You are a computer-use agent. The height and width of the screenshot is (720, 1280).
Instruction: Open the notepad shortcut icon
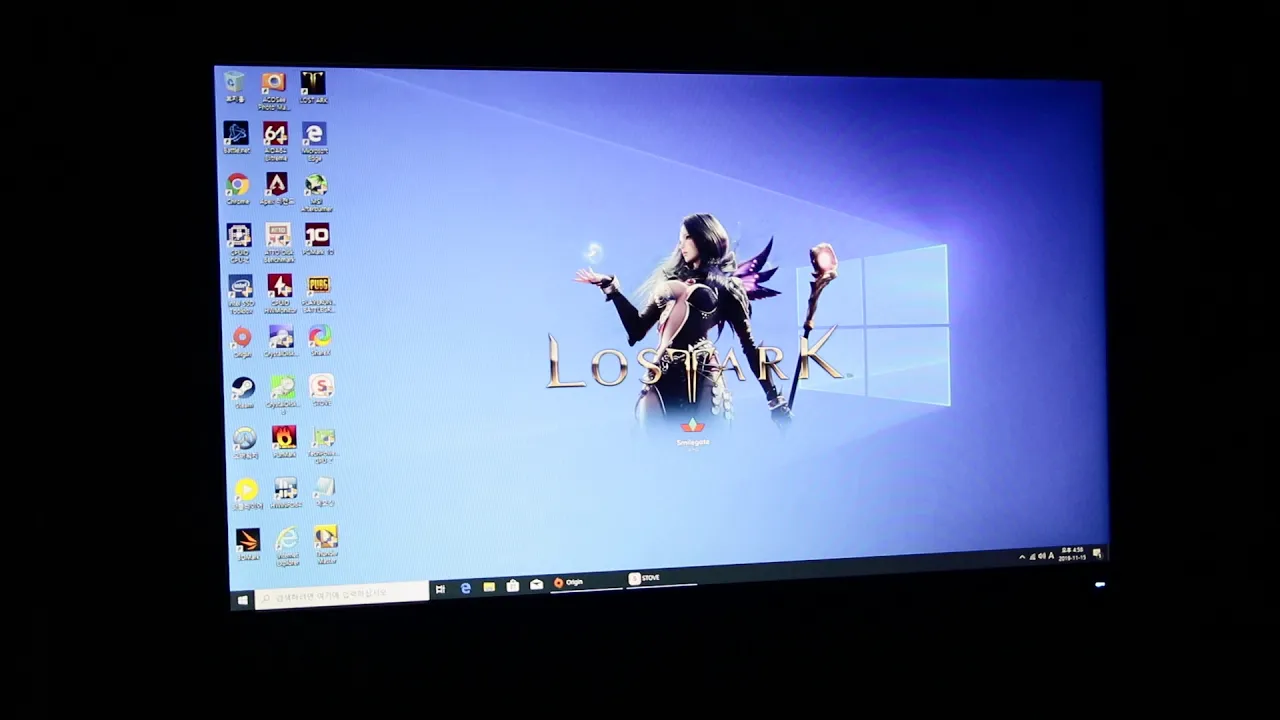click(x=324, y=491)
